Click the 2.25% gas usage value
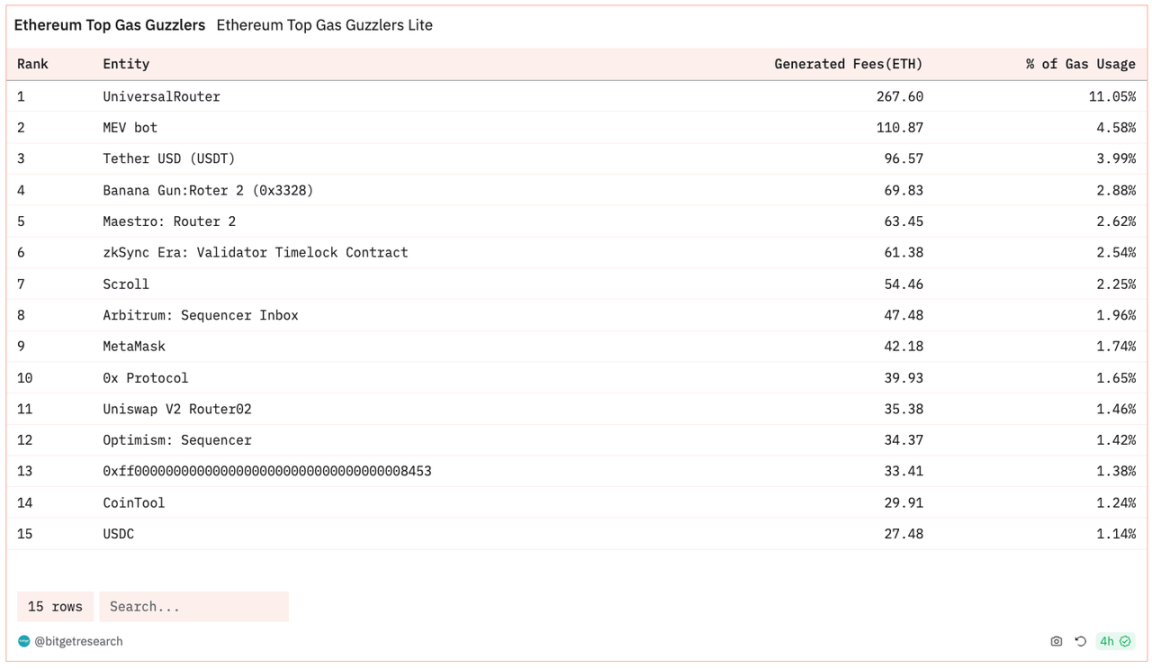The image size is (1152, 669). (1116, 284)
